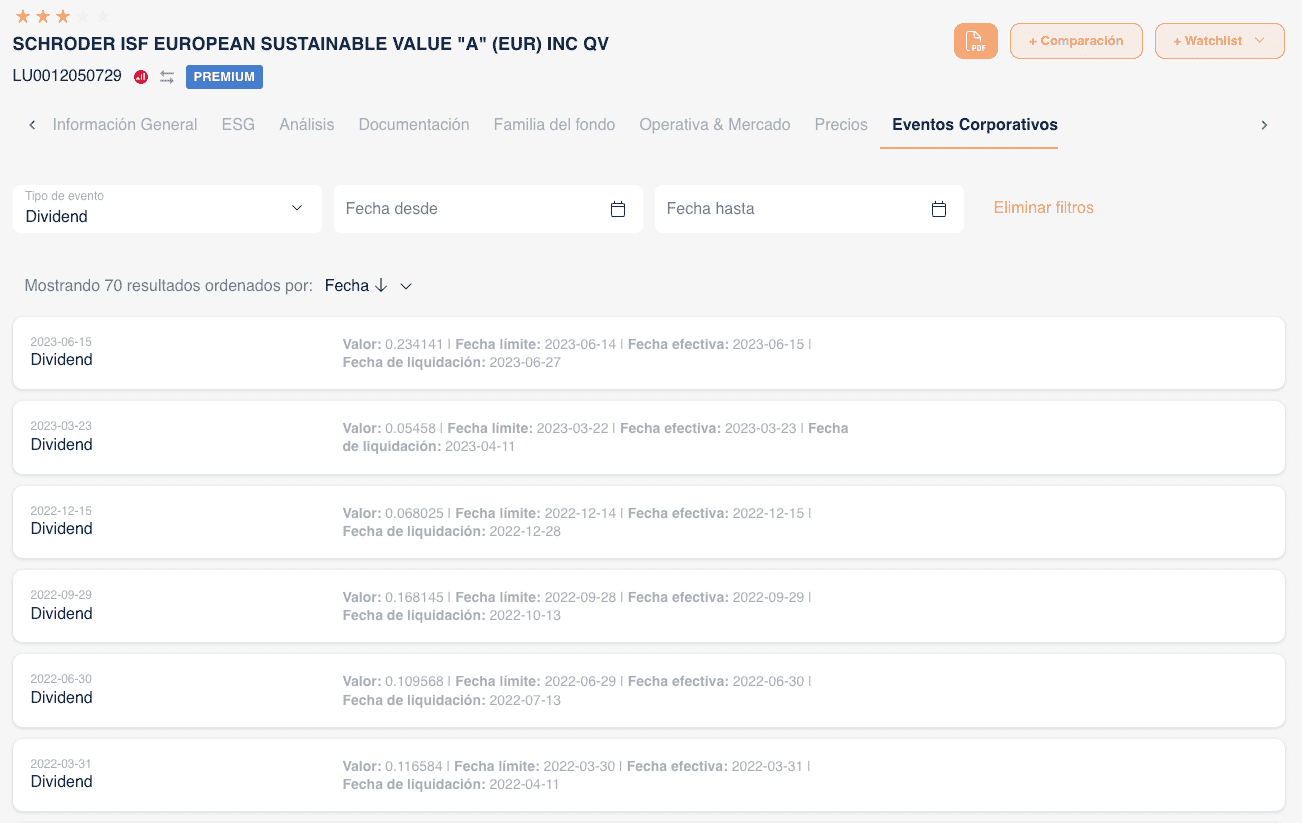The width and height of the screenshot is (1302, 823).
Task: Expand the sort order dropdown by Fecha
Action: point(368,286)
